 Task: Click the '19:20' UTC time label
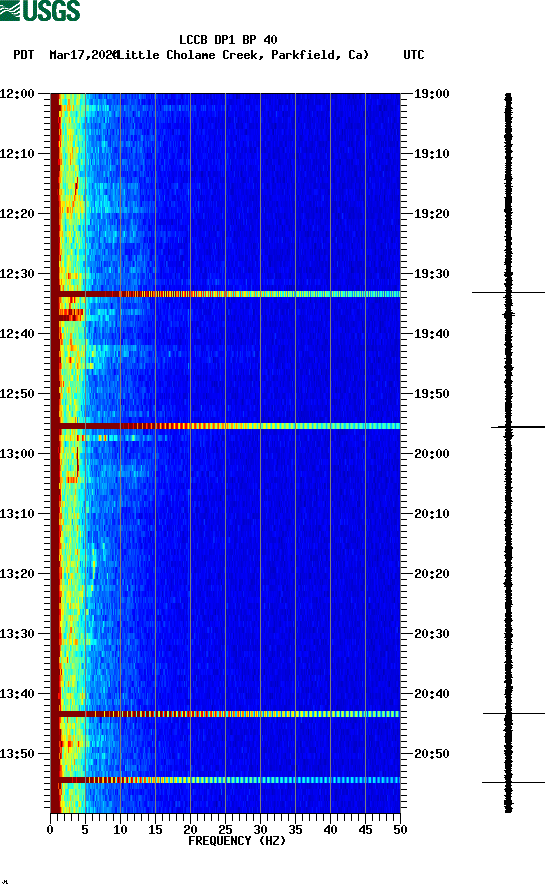click(x=431, y=214)
